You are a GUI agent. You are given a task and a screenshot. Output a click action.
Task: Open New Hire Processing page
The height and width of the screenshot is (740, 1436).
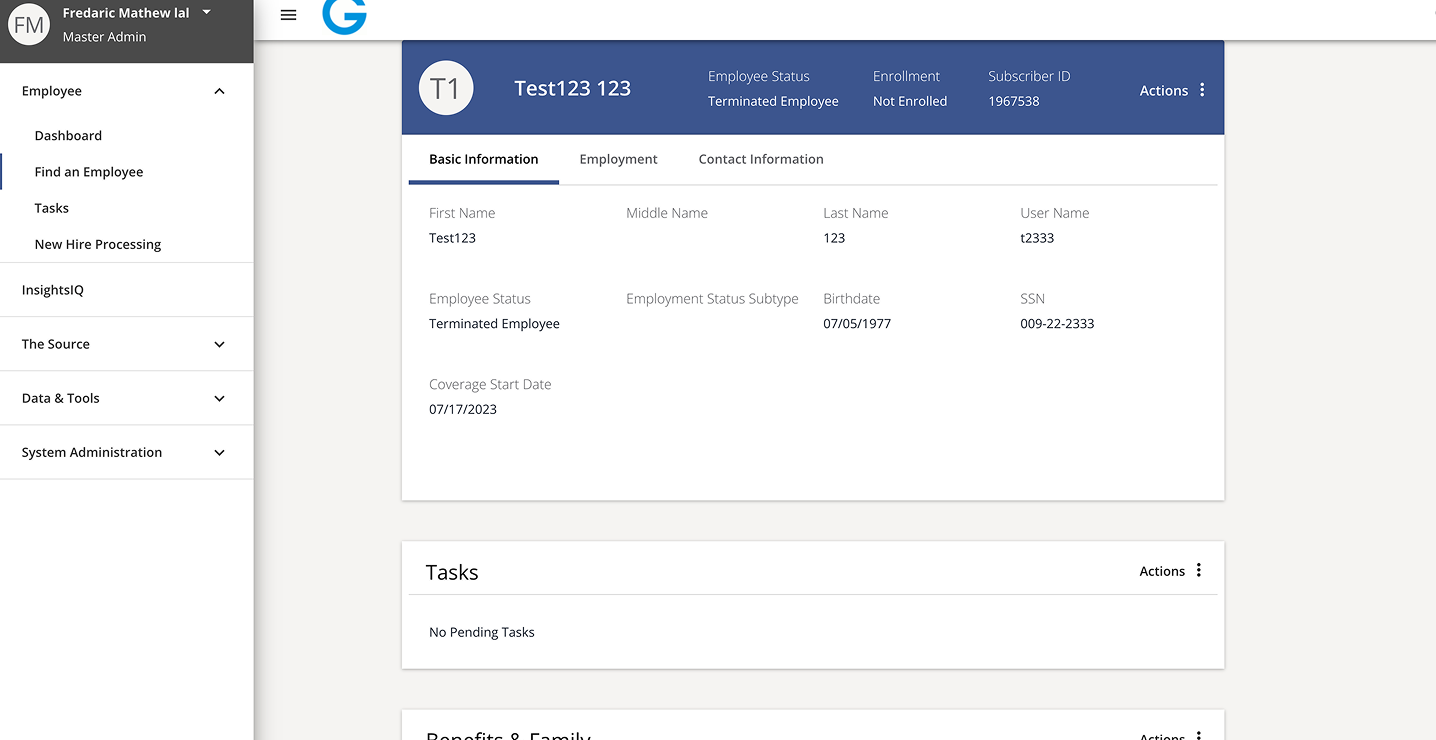pyautogui.click(x=97, y=244)
